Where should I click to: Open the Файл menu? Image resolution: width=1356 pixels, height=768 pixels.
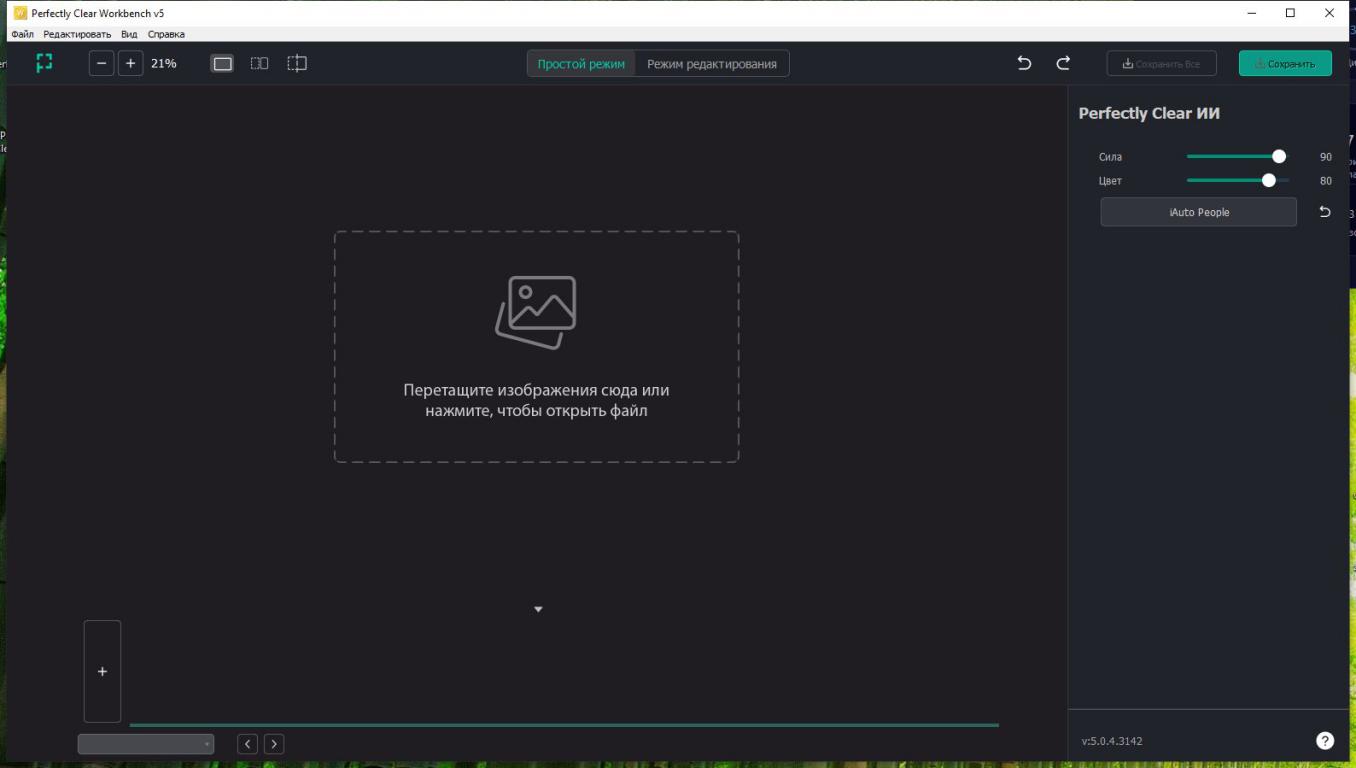click(22, 34)
